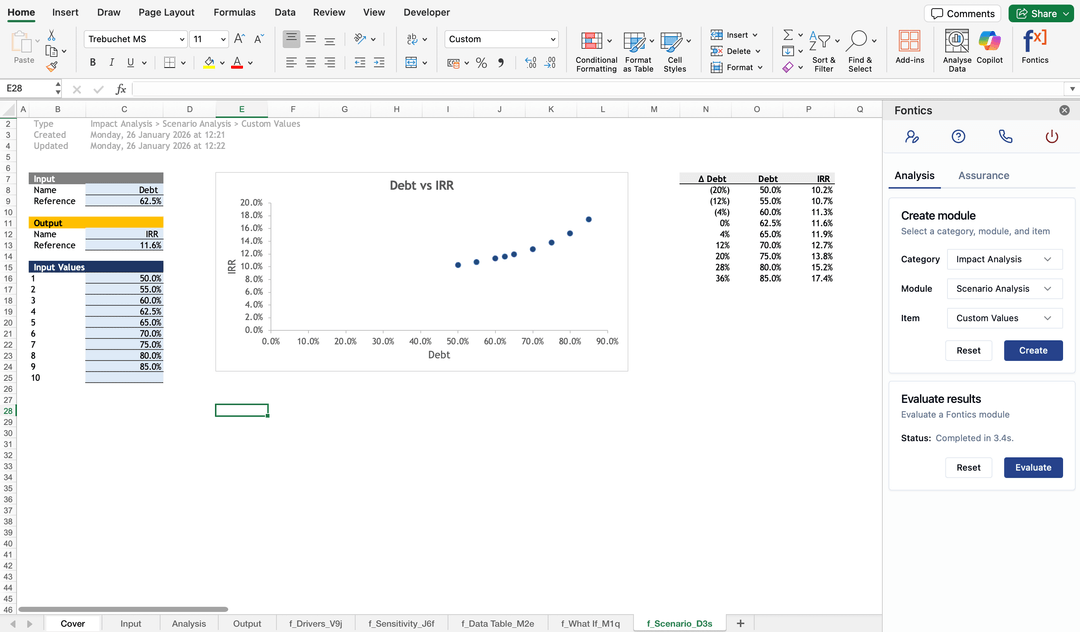1080x632 pixels.
Task: Open Fontics help question icon
Action: click(x=958, y=136)
